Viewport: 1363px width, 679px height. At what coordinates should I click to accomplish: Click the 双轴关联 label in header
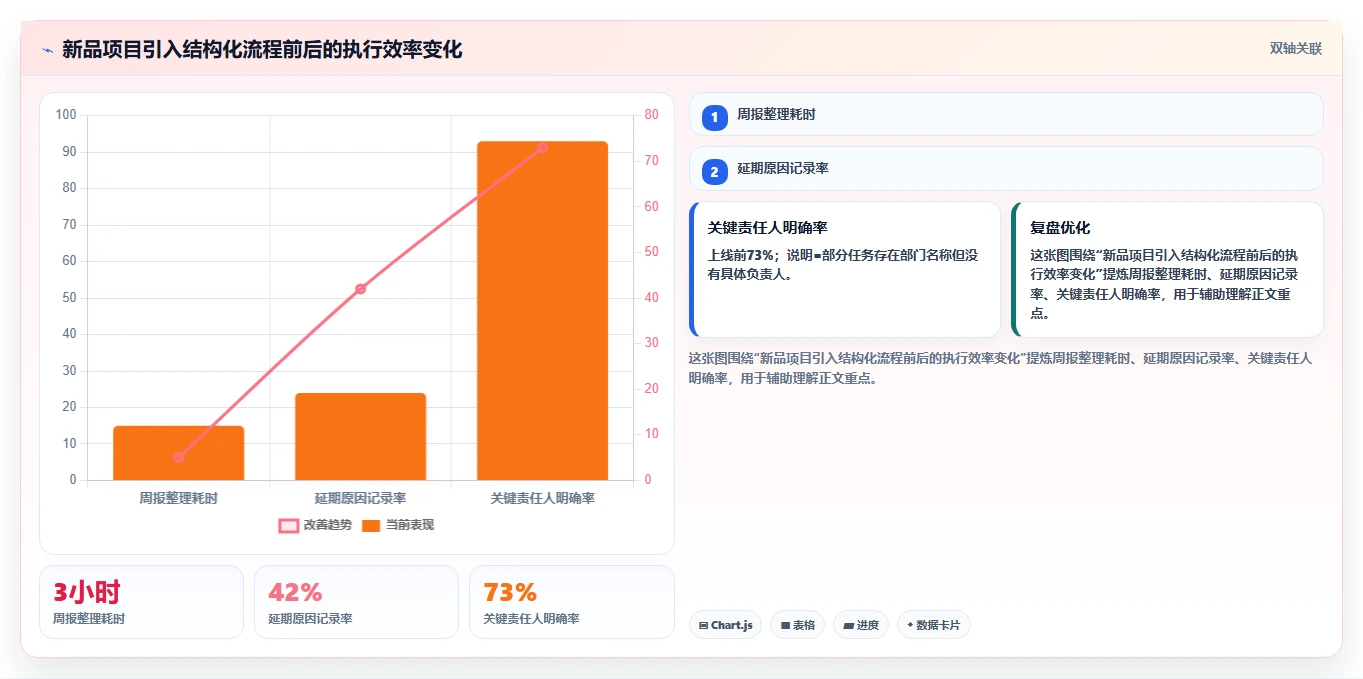click(x=1296, y=48)
